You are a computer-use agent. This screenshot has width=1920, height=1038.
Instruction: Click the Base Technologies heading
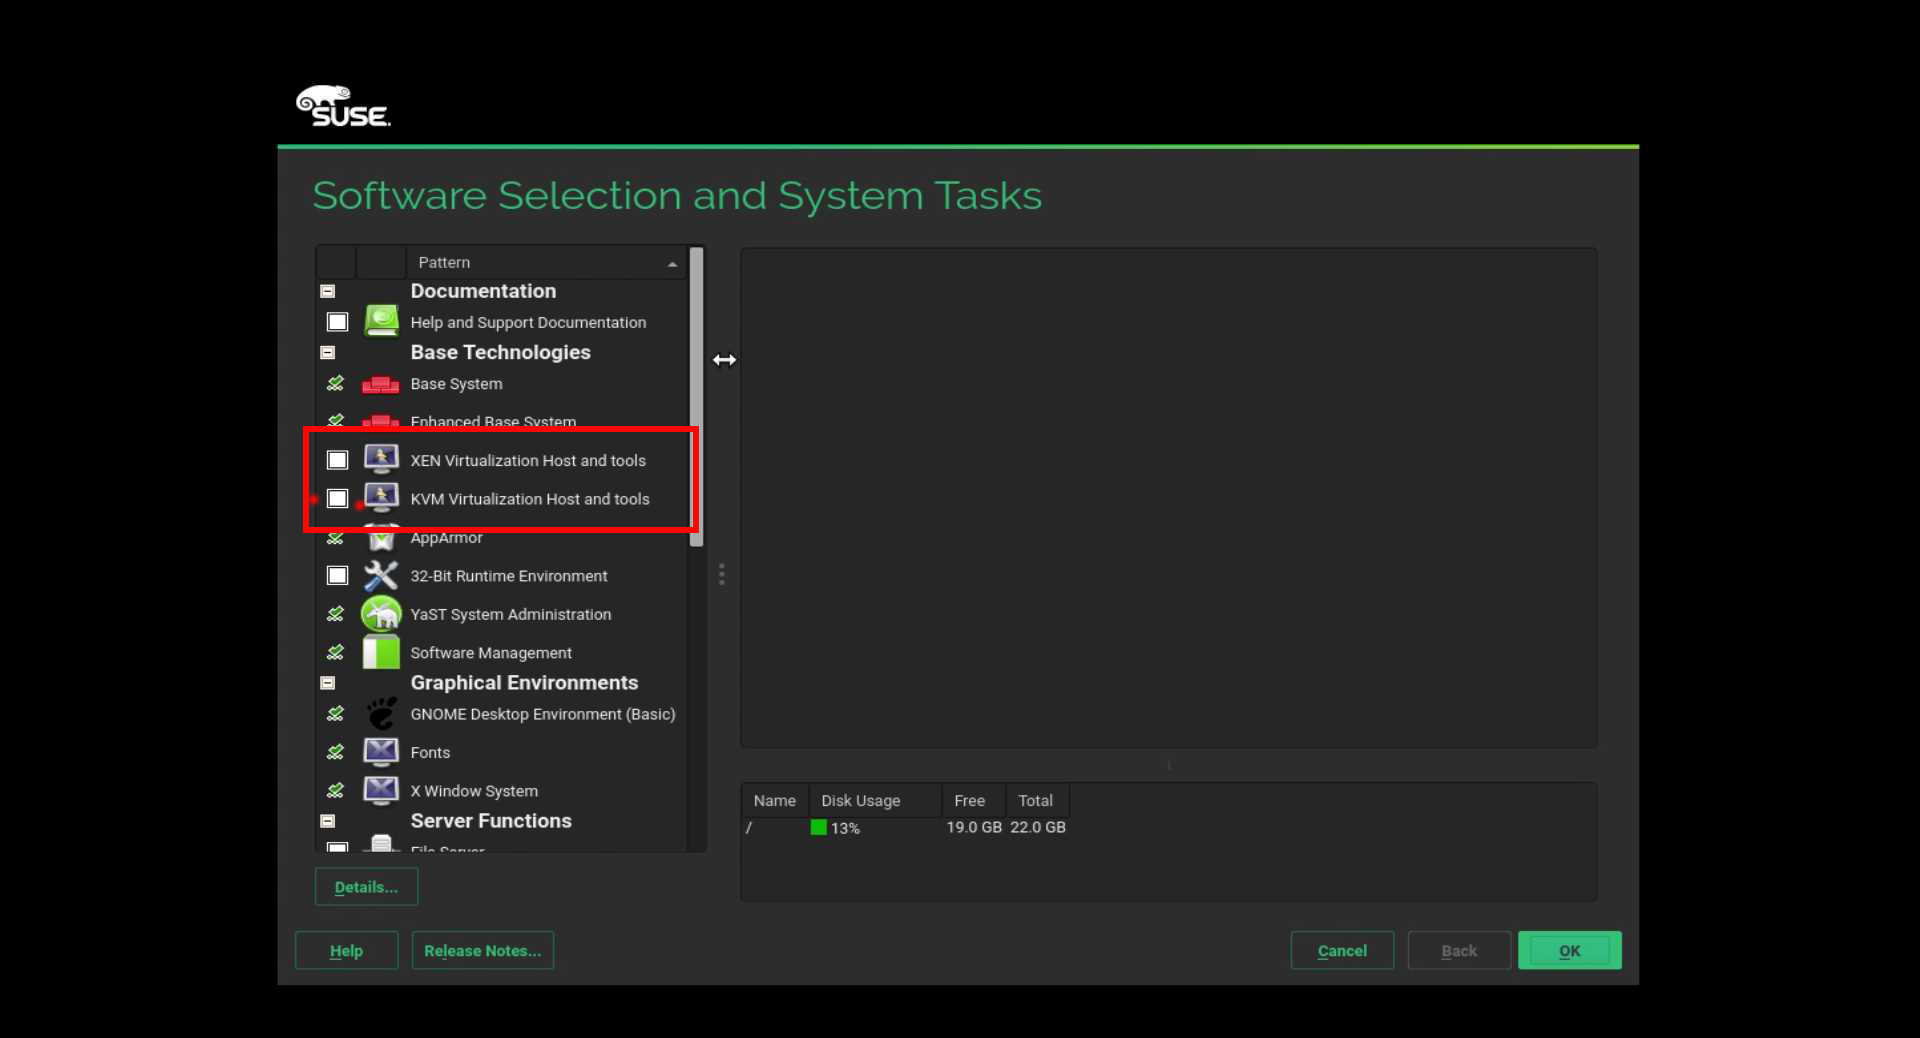point(500,352)
